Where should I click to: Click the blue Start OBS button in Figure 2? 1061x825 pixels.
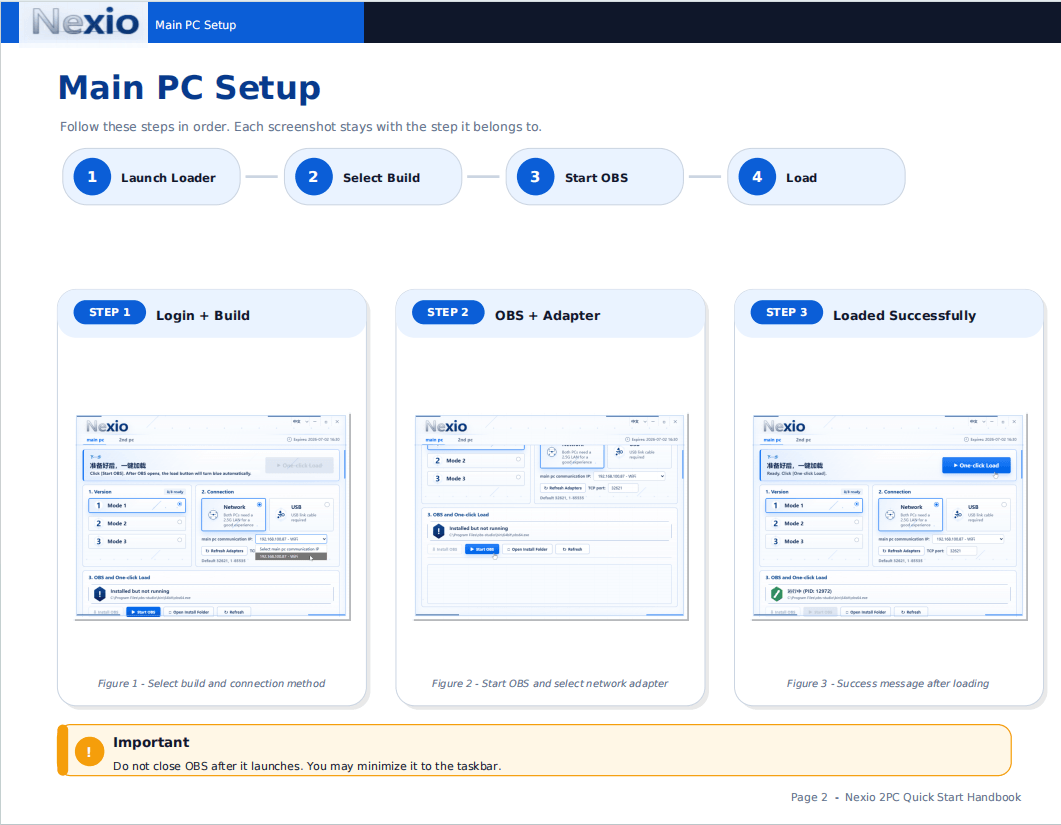[482, 549]
